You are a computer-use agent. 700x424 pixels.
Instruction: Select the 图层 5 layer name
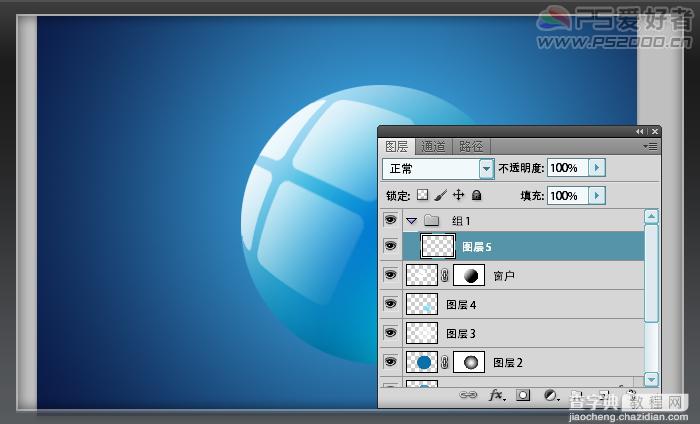click(x=477, y=247)
